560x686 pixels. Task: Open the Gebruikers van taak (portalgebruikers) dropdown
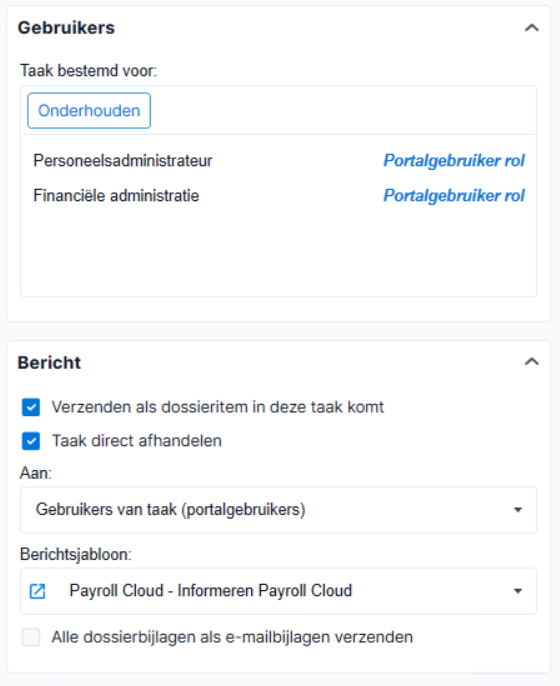(x=278, y=510)
